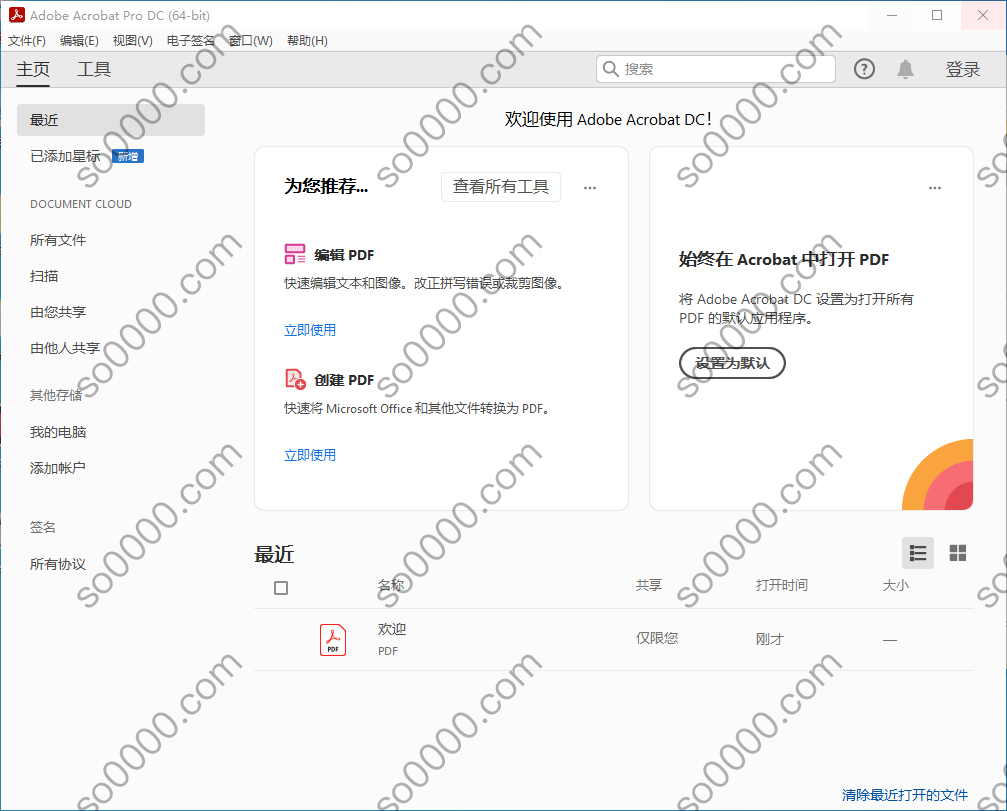The height and width of the screenshot is (811, 1007).
Task: Open 由他人共享 in the sidebar
Action: click(x=65, y=348)
